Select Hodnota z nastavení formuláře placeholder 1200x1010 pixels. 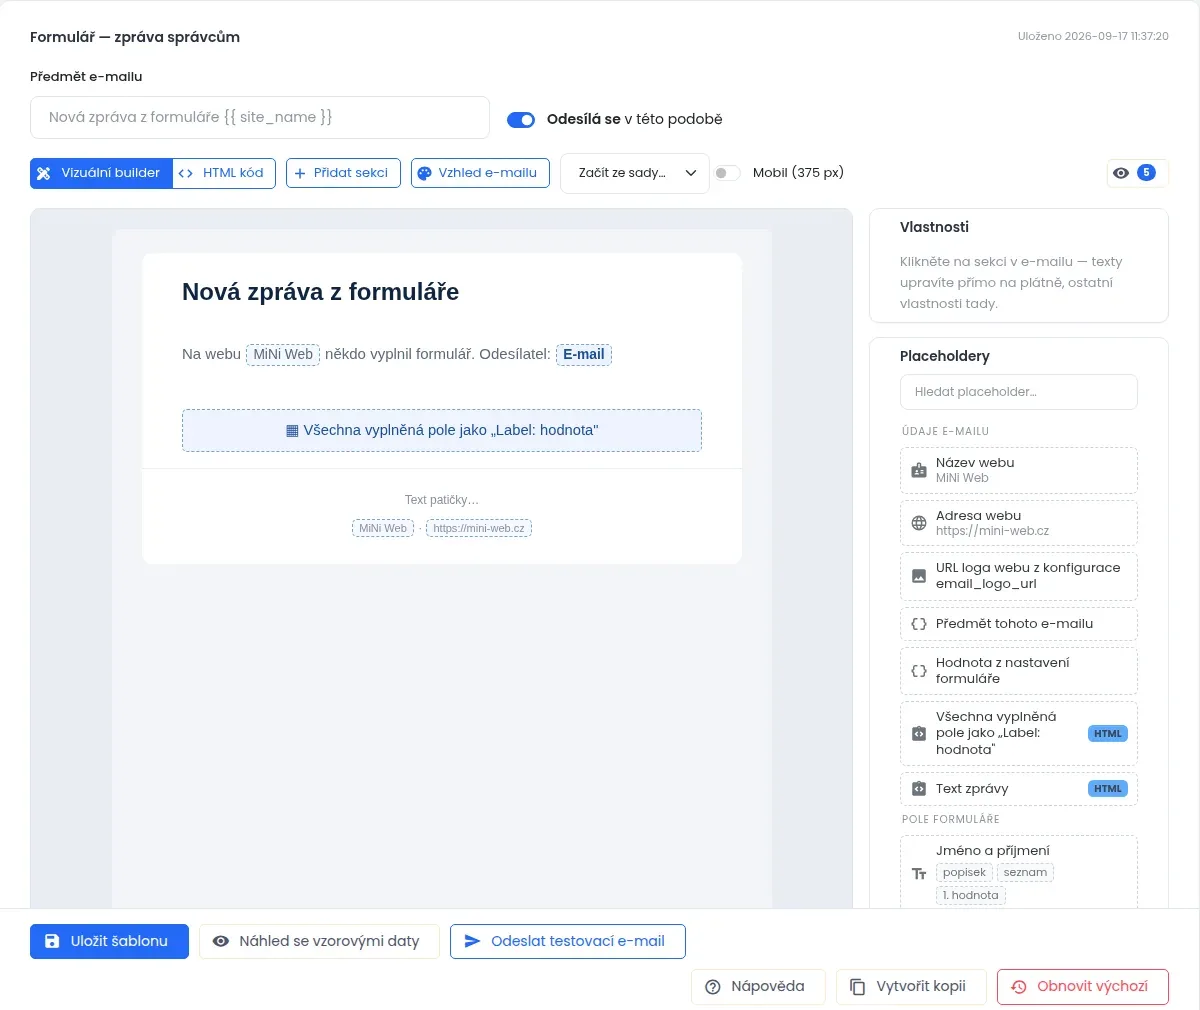[1019, 671]
